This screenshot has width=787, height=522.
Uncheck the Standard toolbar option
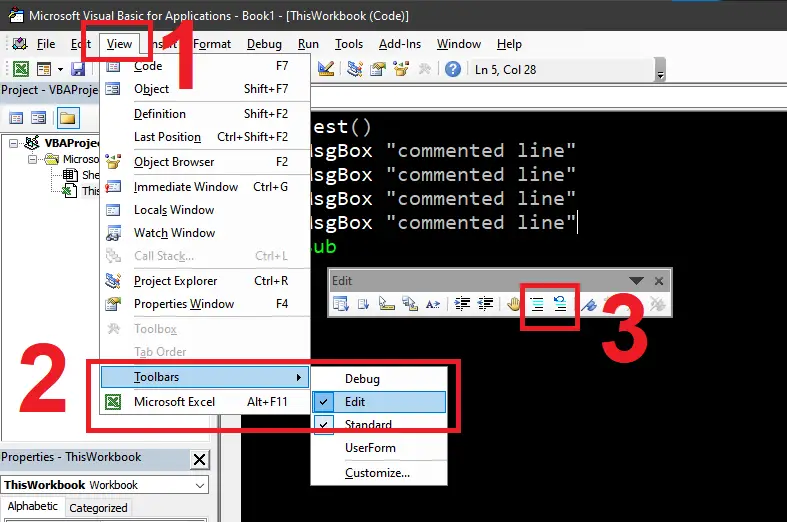click(379, 425)
